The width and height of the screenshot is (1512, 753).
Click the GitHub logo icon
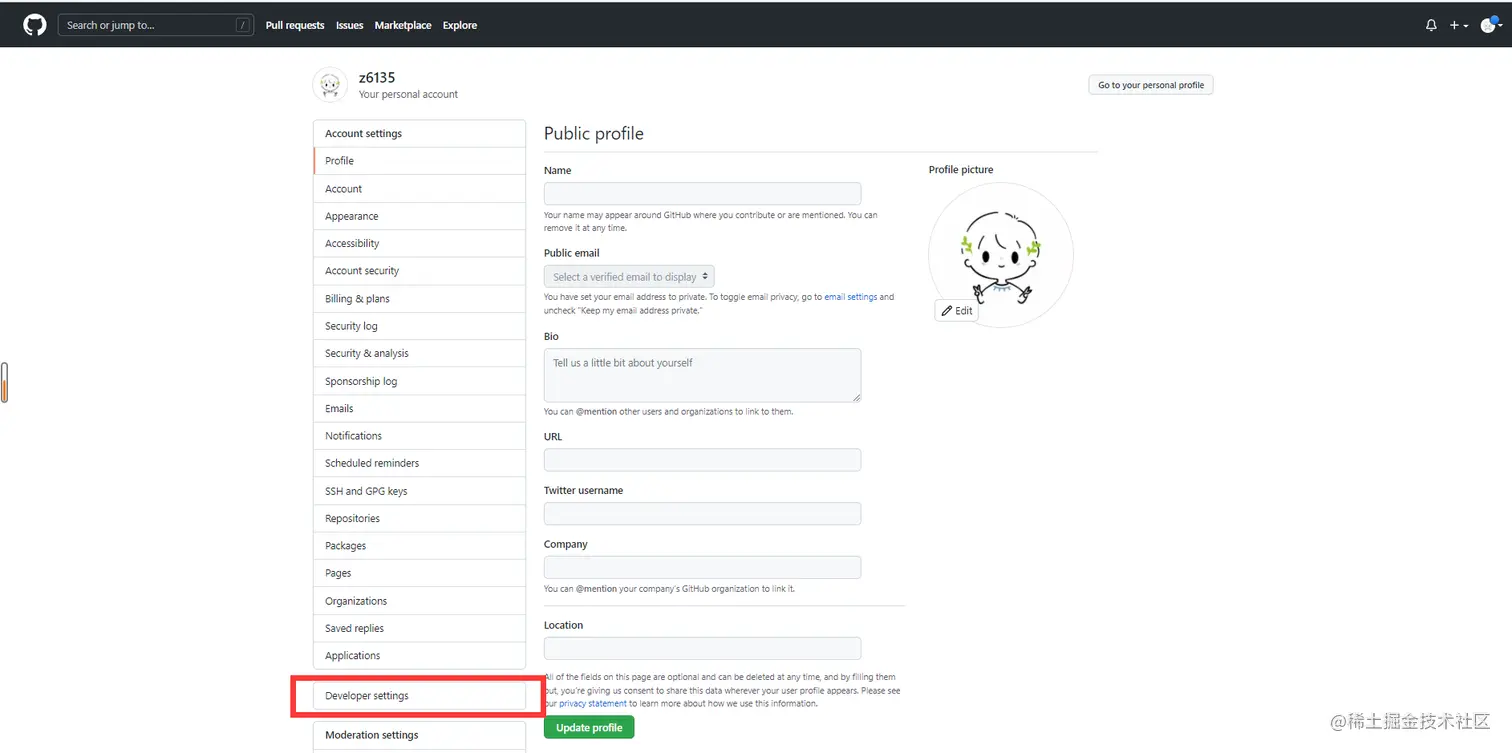pyautogui.click(x=35, y=25)
